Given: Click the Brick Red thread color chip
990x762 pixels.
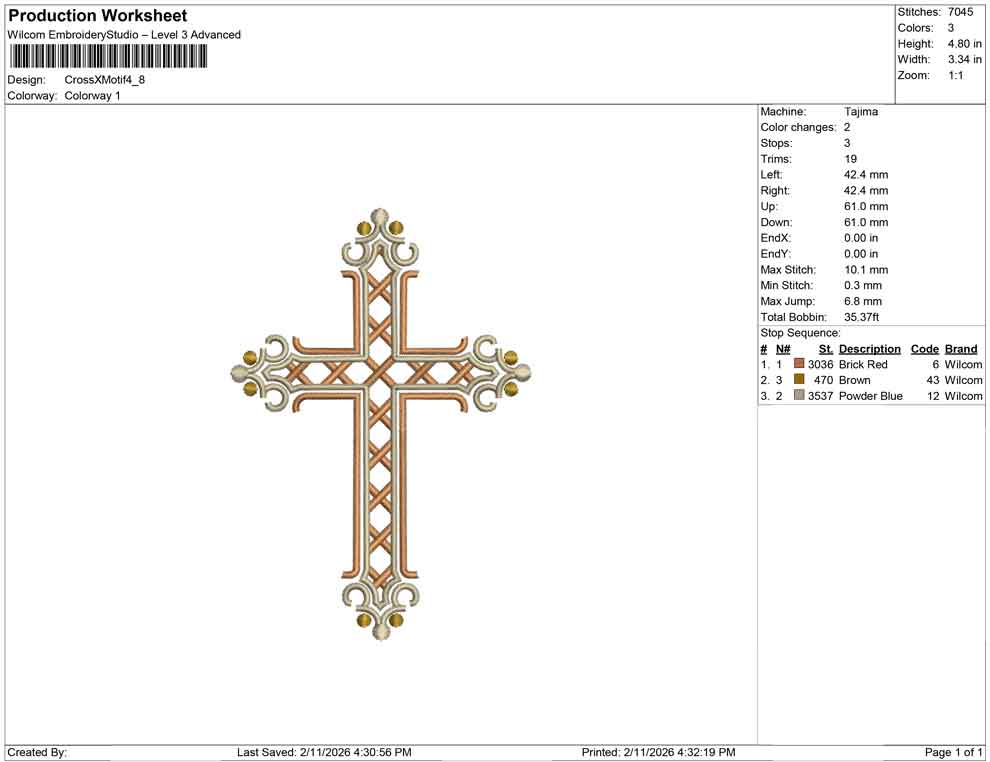Looking at the screenshot, I should click(798, 364).
